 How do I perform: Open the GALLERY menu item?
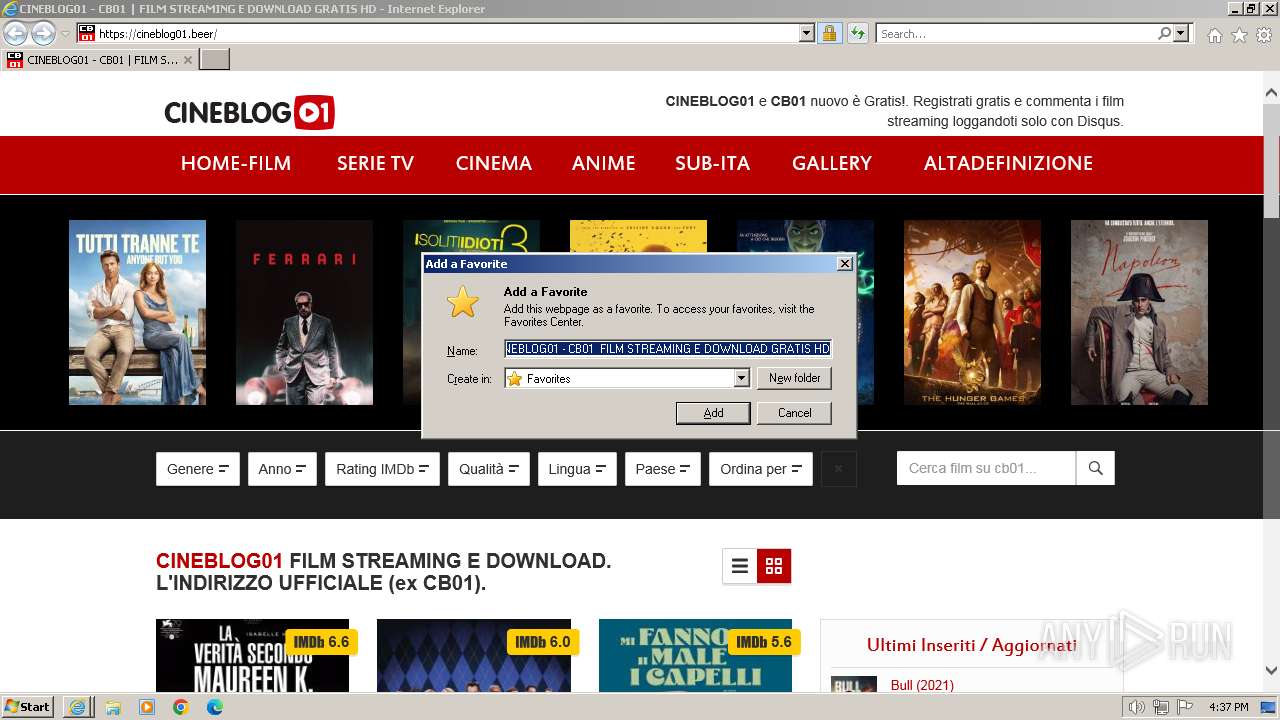point(832,163)
